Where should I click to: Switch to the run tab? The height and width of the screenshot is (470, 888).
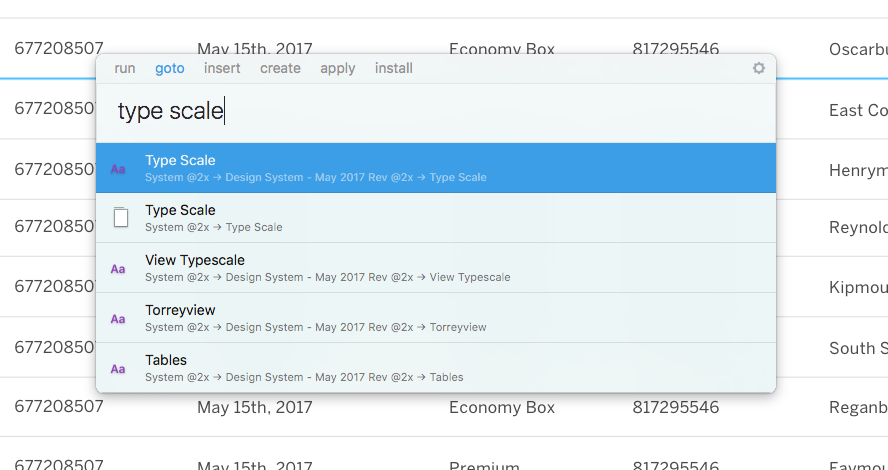click(125, 69)
